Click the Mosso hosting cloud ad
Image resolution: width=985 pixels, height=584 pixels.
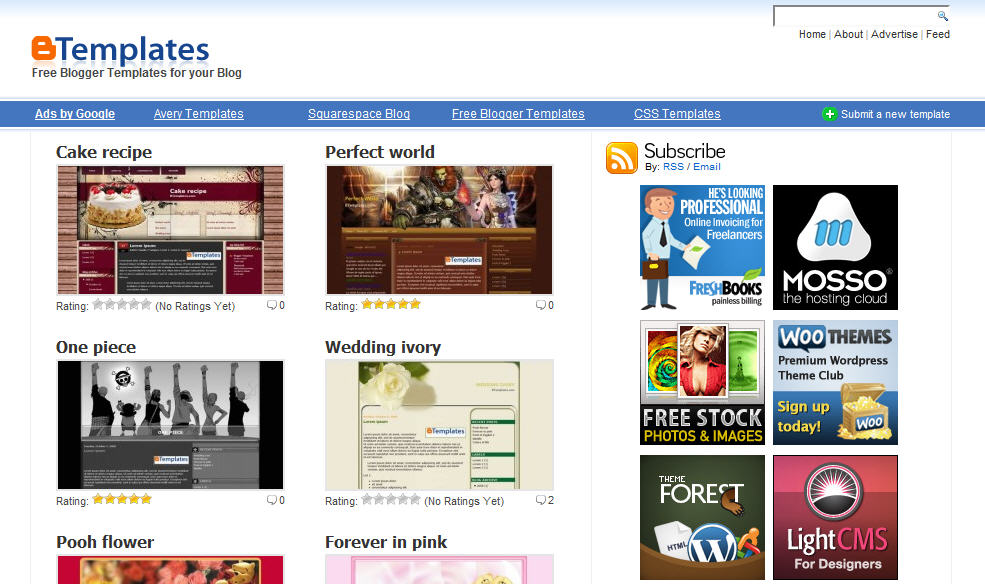click(x=835, y=247)
